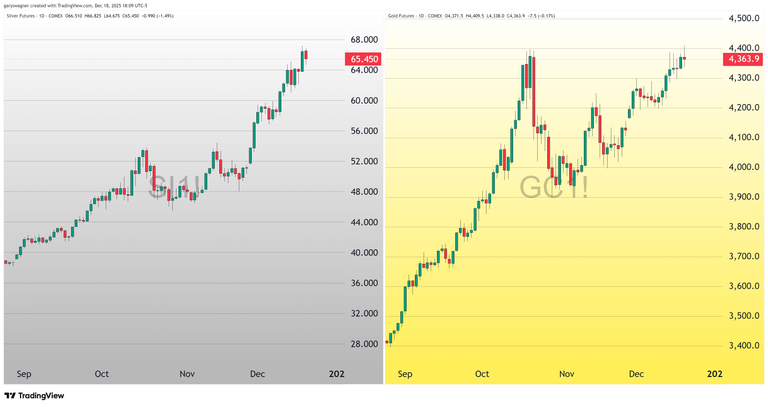Click the 3,400.0 level on gold price scale

(742, 346)
